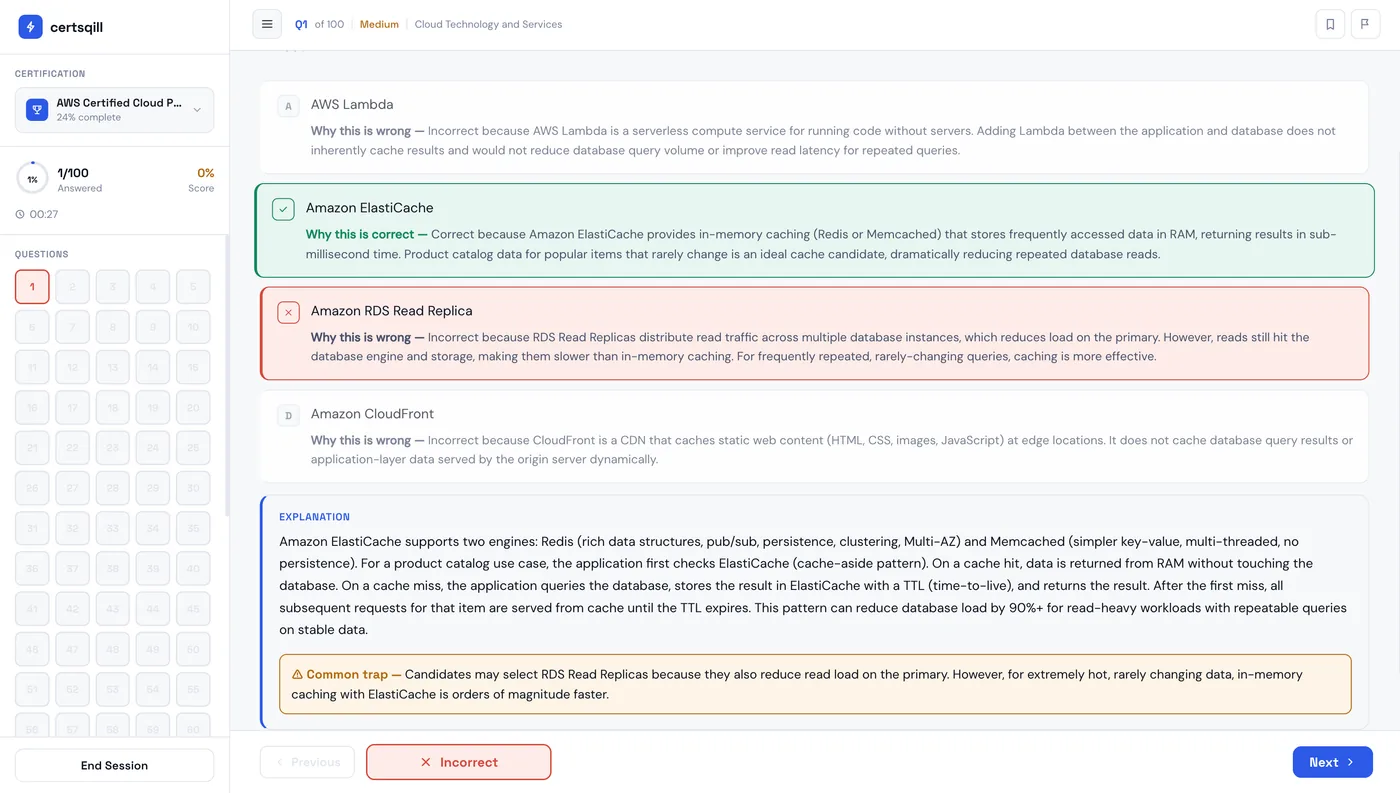Click the 24% complete text
The width and height of the screenshot is (1400, 793).
click(x=88, y=117)
